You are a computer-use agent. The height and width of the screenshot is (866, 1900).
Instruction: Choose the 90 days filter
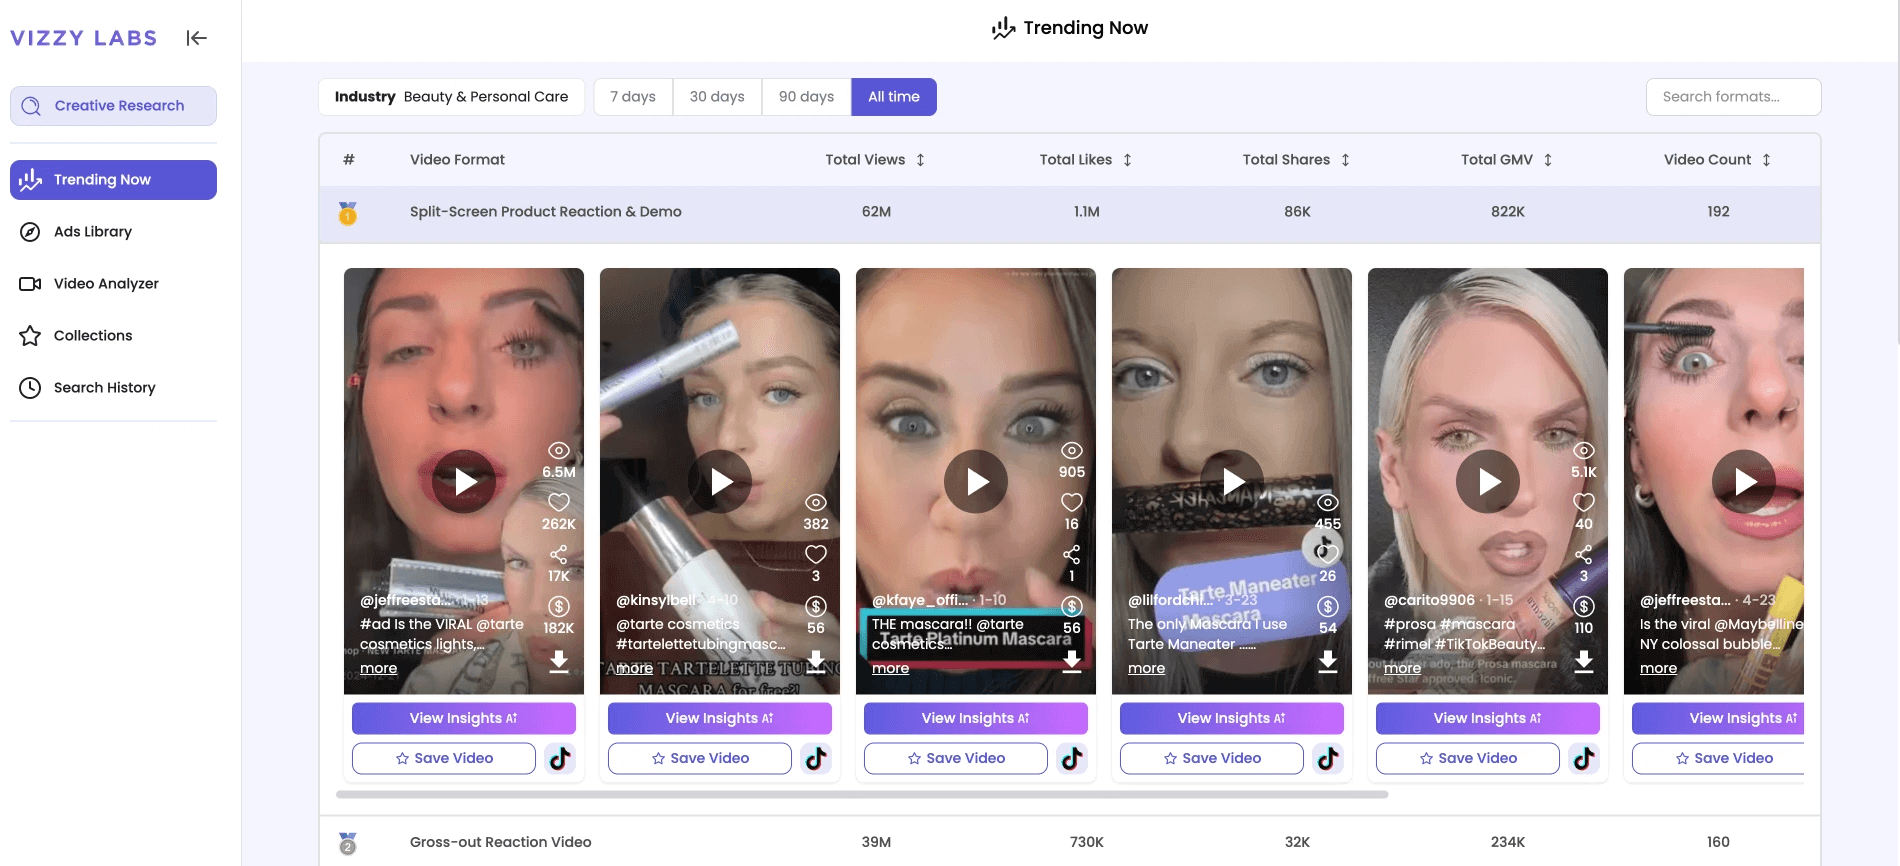point(806,97)
